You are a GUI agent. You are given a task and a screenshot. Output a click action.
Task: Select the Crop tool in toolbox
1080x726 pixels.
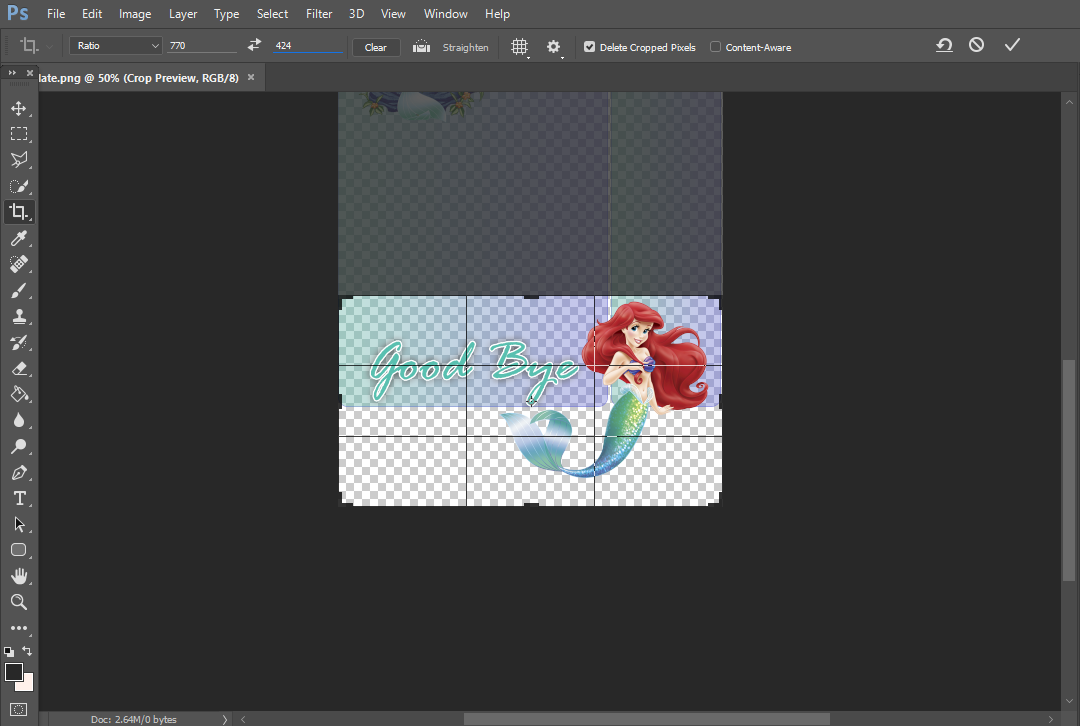tap(19, 211)
